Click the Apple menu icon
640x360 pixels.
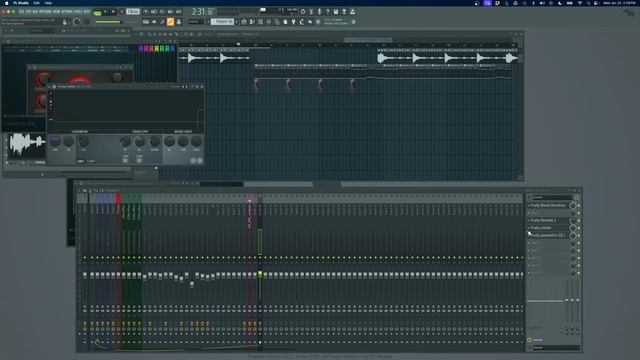click(x=7, y=3)
